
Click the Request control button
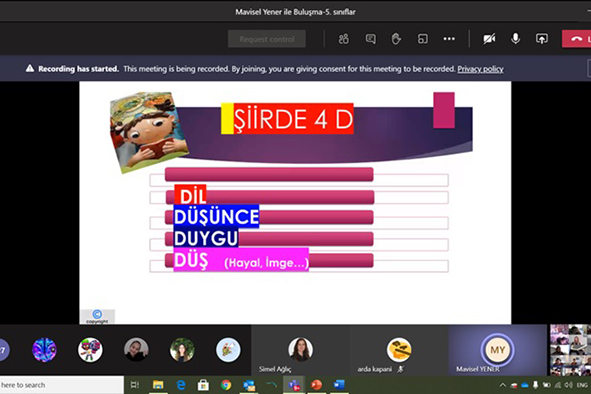coord(267,39)
